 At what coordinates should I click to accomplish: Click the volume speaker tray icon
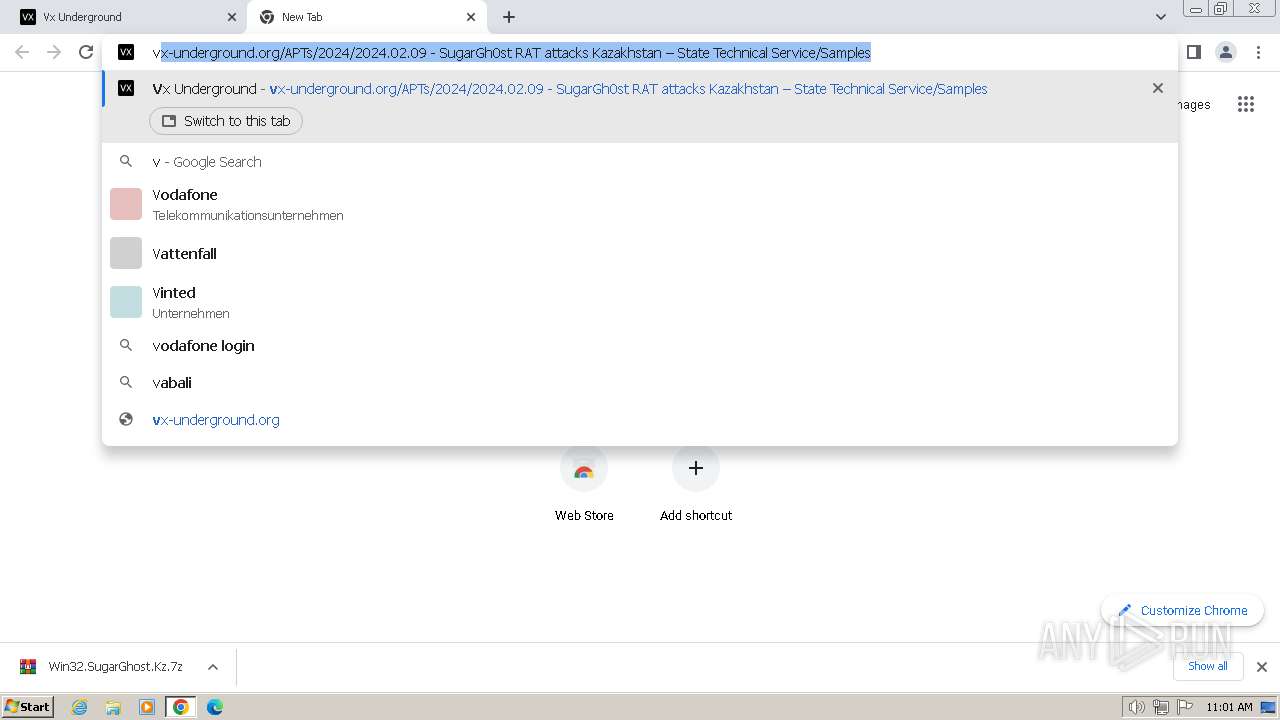click(1136, 707)
